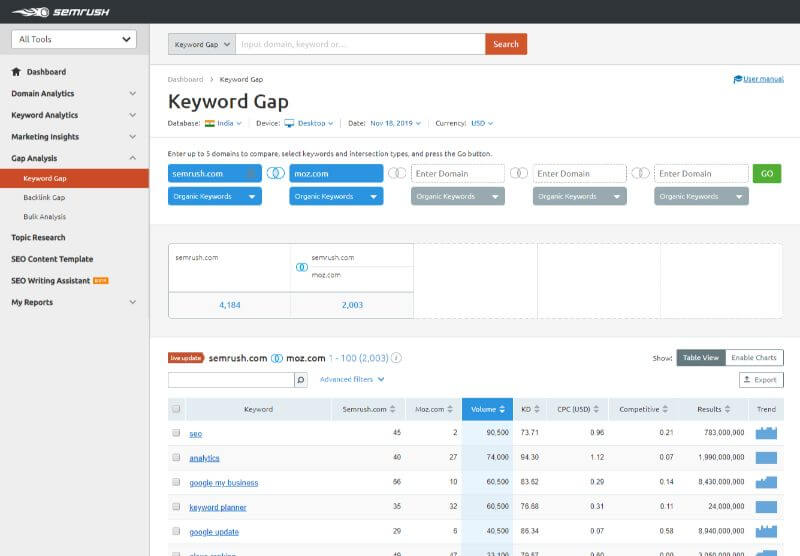Open the User manual link
Viewport: 800px width, 556px height.
point(759,79)
